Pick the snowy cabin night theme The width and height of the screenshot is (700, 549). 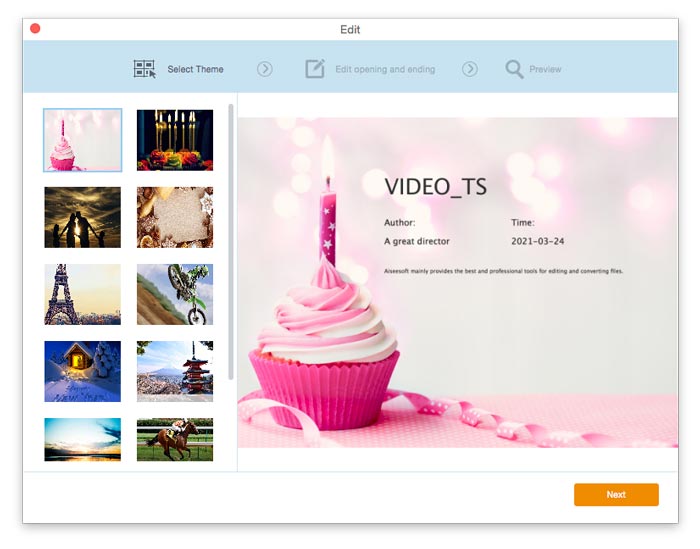pos(83,371)
